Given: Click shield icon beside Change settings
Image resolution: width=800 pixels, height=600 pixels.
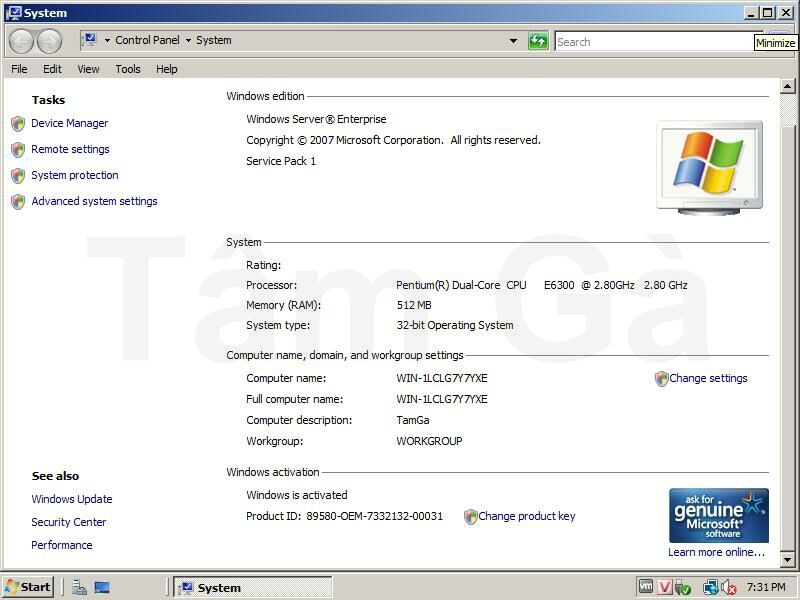Looking at the screenshot, I should pos(662,379).
